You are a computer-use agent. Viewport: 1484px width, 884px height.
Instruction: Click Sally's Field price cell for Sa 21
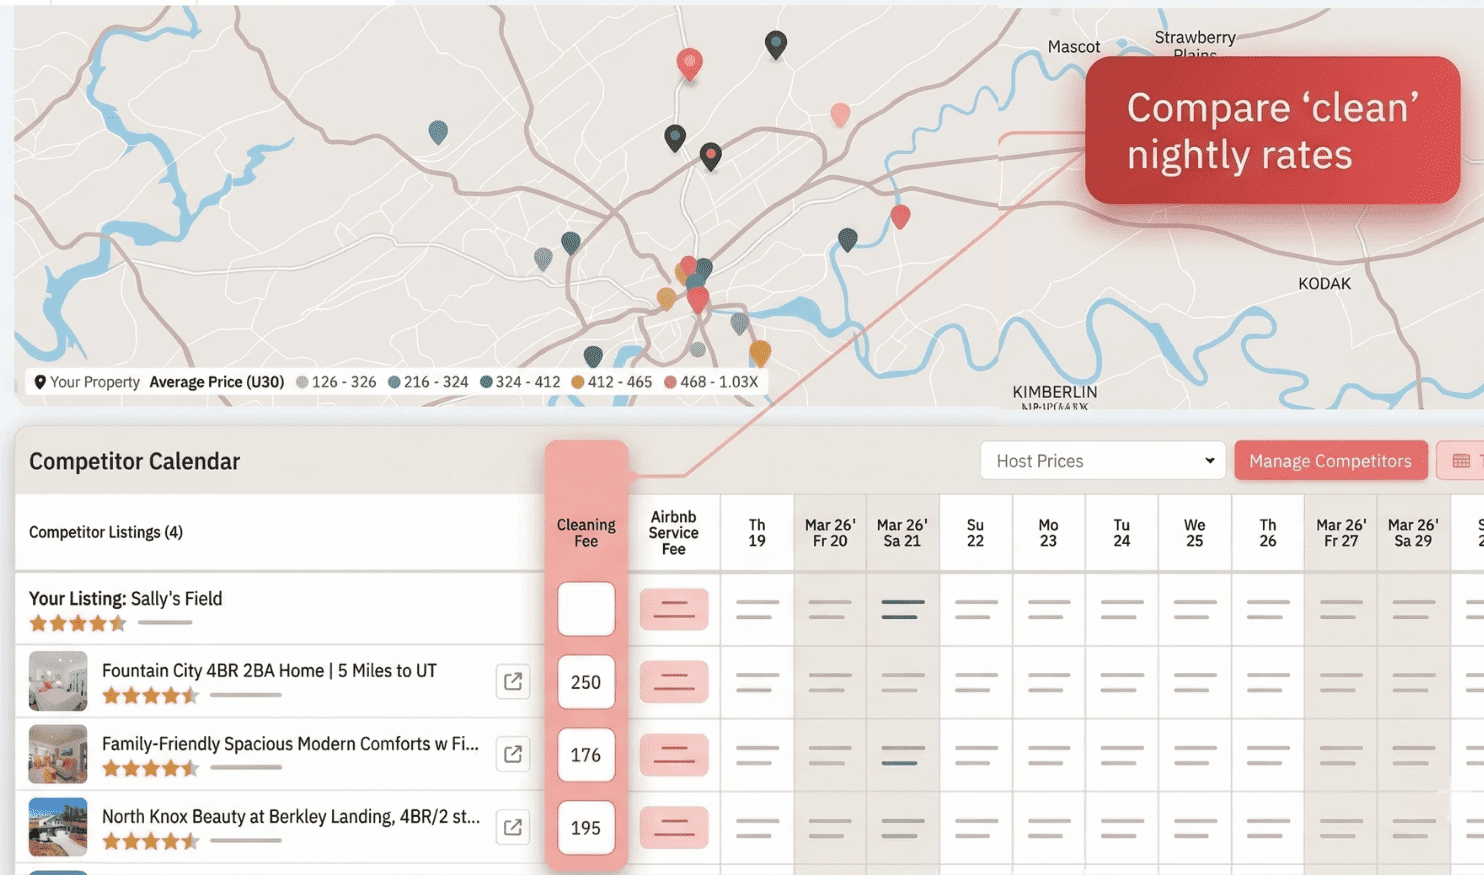902,609
